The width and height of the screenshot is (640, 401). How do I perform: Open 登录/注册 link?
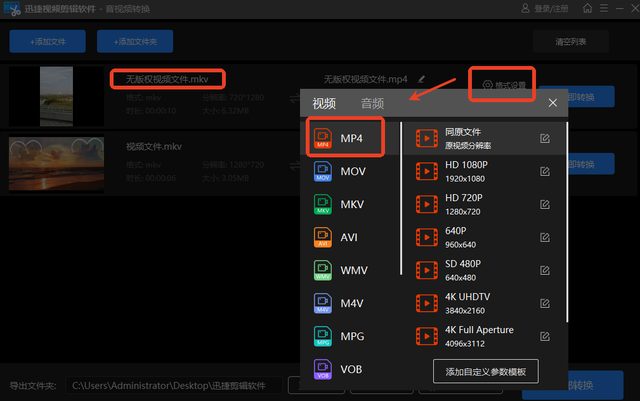tap(551, 9)
